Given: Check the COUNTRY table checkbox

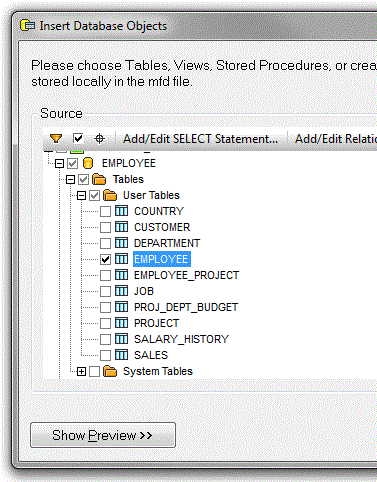Looking at the screenshot, I should point(105,211).
